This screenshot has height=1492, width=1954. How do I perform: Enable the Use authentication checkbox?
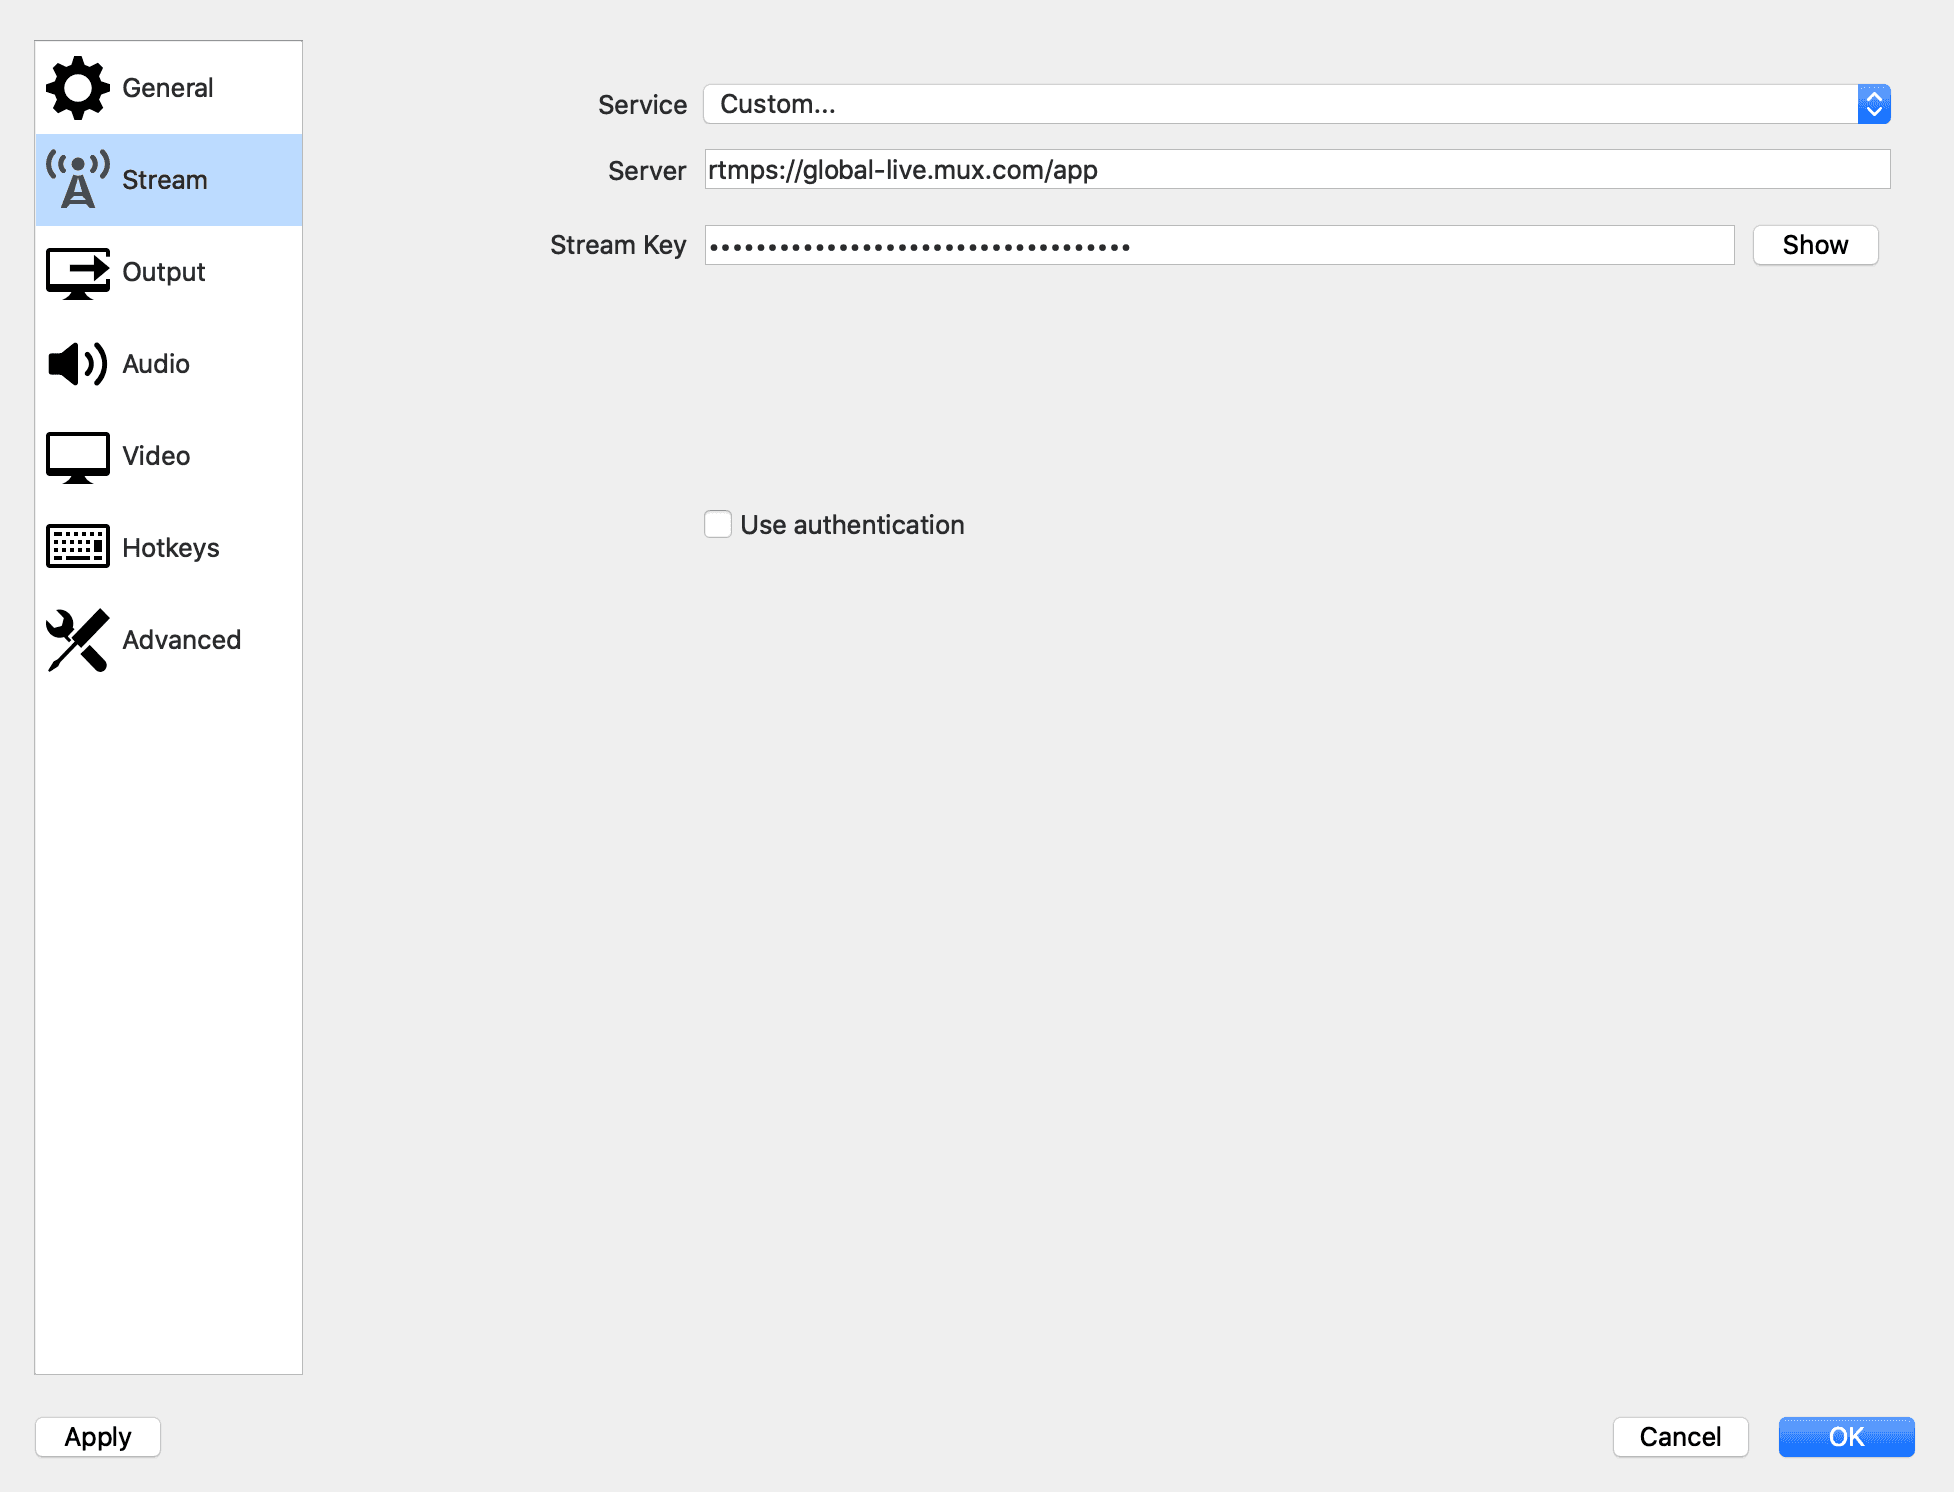[x=718, y=524]
